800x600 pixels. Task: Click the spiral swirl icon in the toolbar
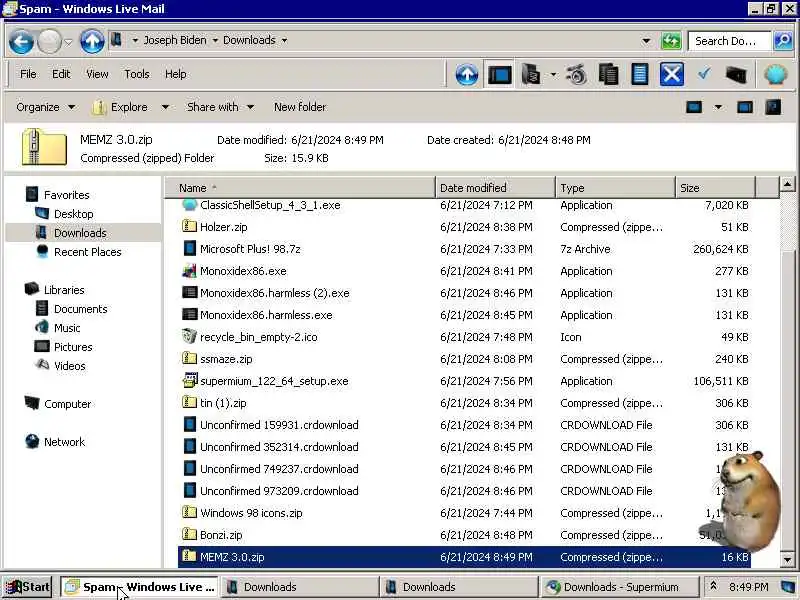coord(577,76)
